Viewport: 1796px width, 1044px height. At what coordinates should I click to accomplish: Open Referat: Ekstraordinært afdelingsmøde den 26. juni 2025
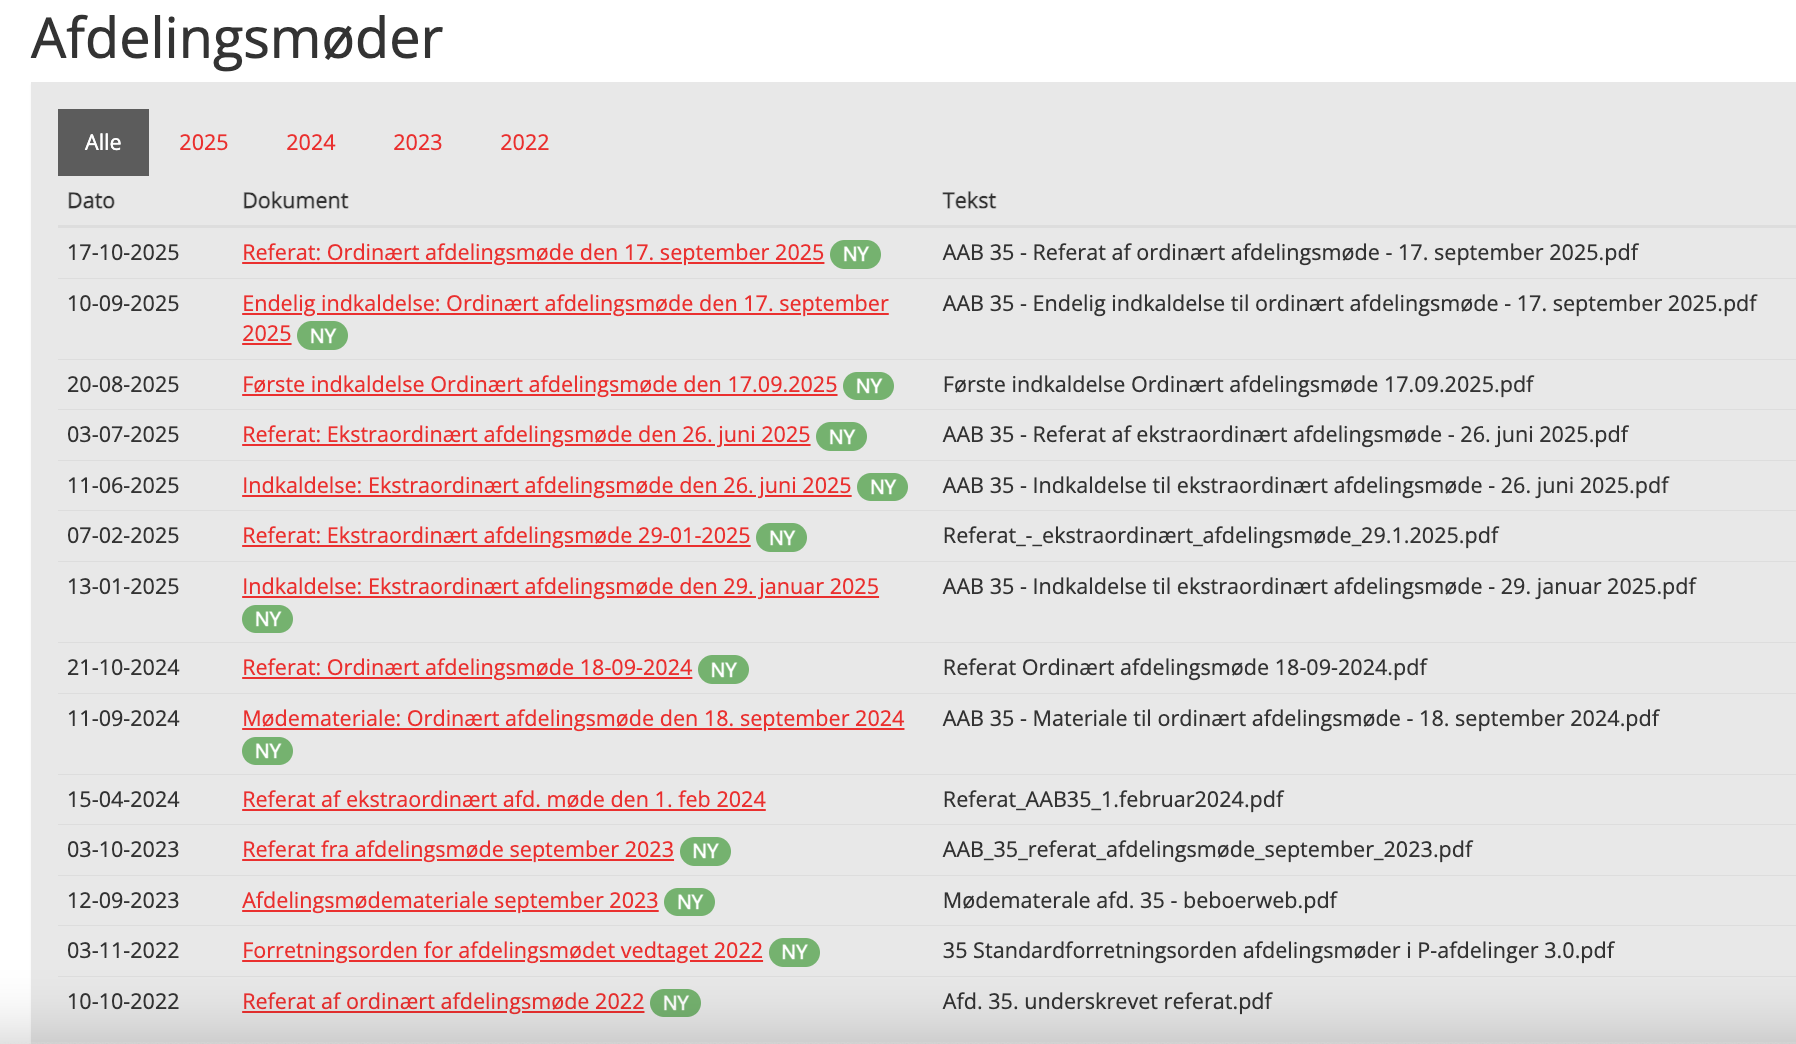tap(525, 435)
